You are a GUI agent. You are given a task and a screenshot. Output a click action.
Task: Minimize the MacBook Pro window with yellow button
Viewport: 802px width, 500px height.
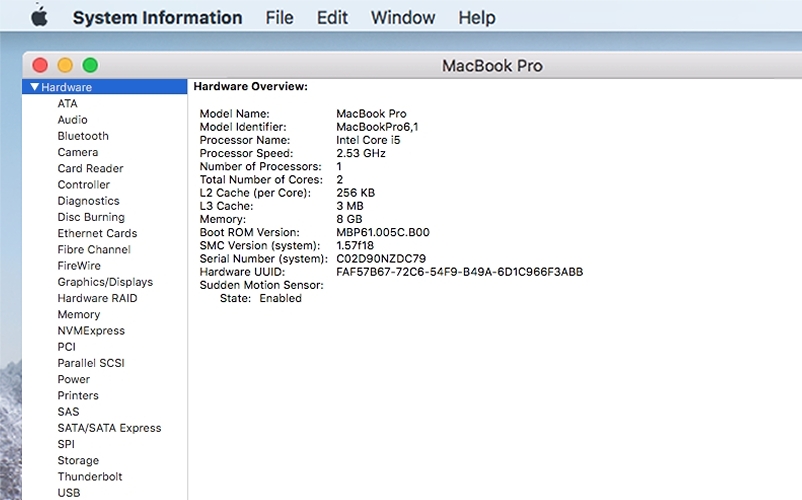(x=65, y=65)
